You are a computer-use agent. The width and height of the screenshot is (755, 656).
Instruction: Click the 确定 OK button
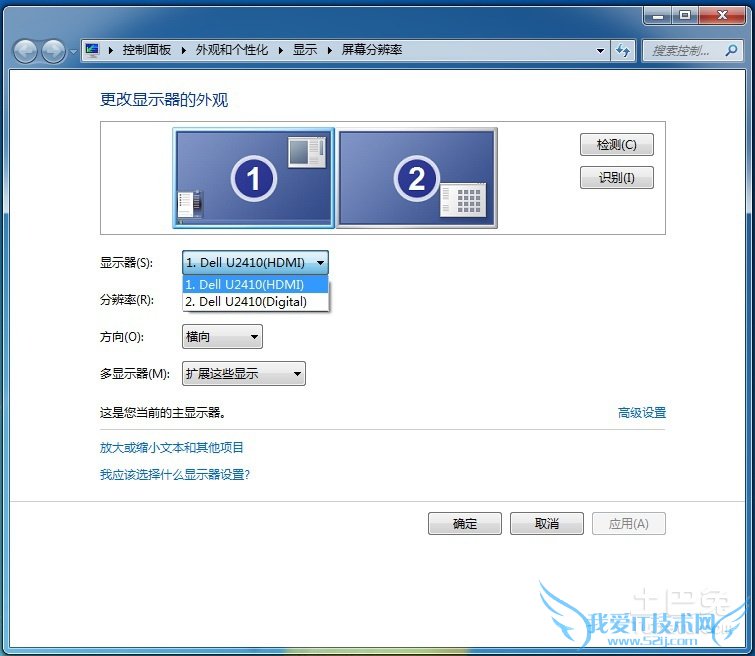(465, 524)
